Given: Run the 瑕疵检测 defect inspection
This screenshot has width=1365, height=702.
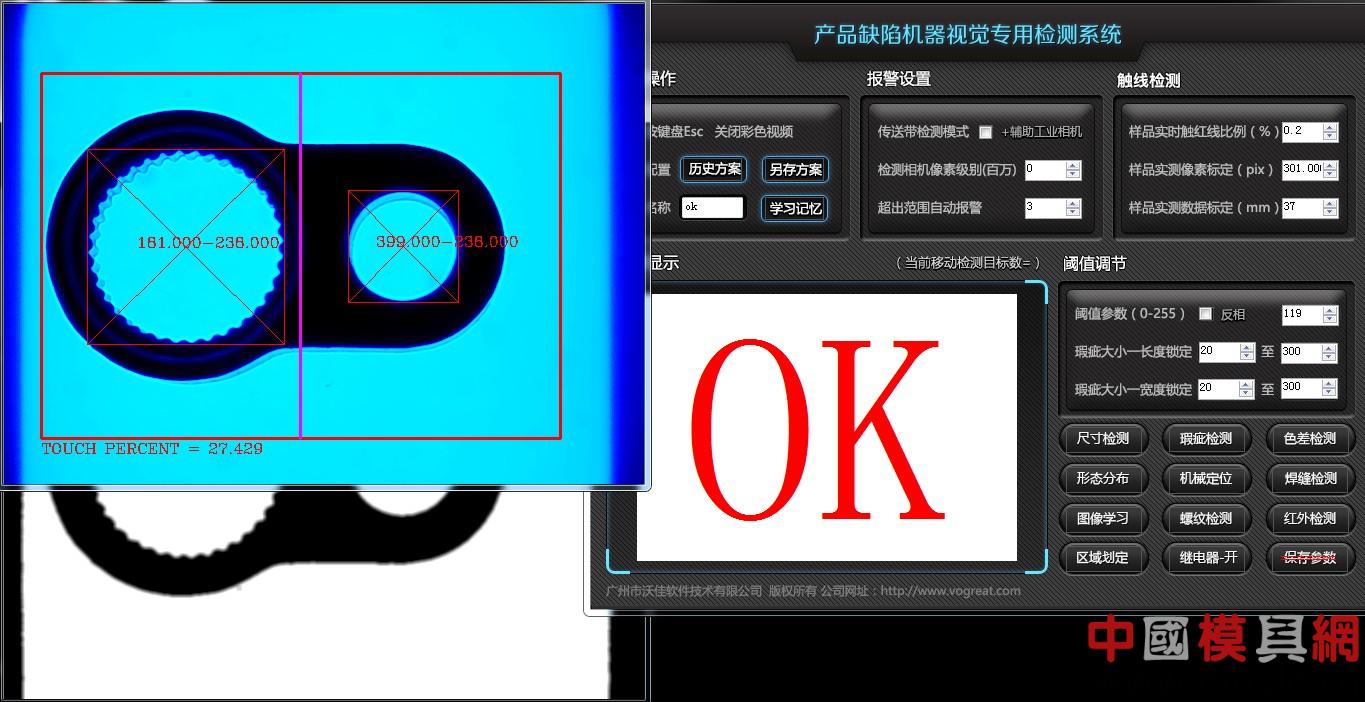Looking at the screenshot, I should pos(1205,438).
